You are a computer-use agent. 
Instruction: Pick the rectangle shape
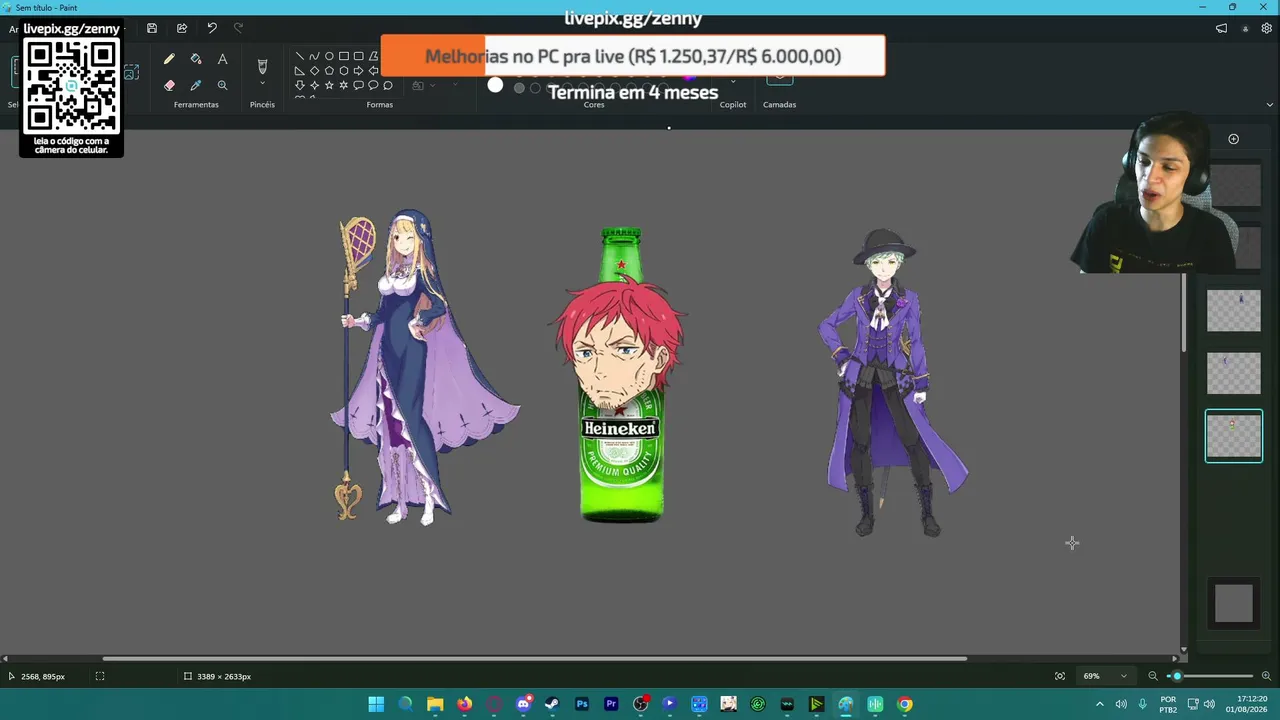[x=344, y=56]
